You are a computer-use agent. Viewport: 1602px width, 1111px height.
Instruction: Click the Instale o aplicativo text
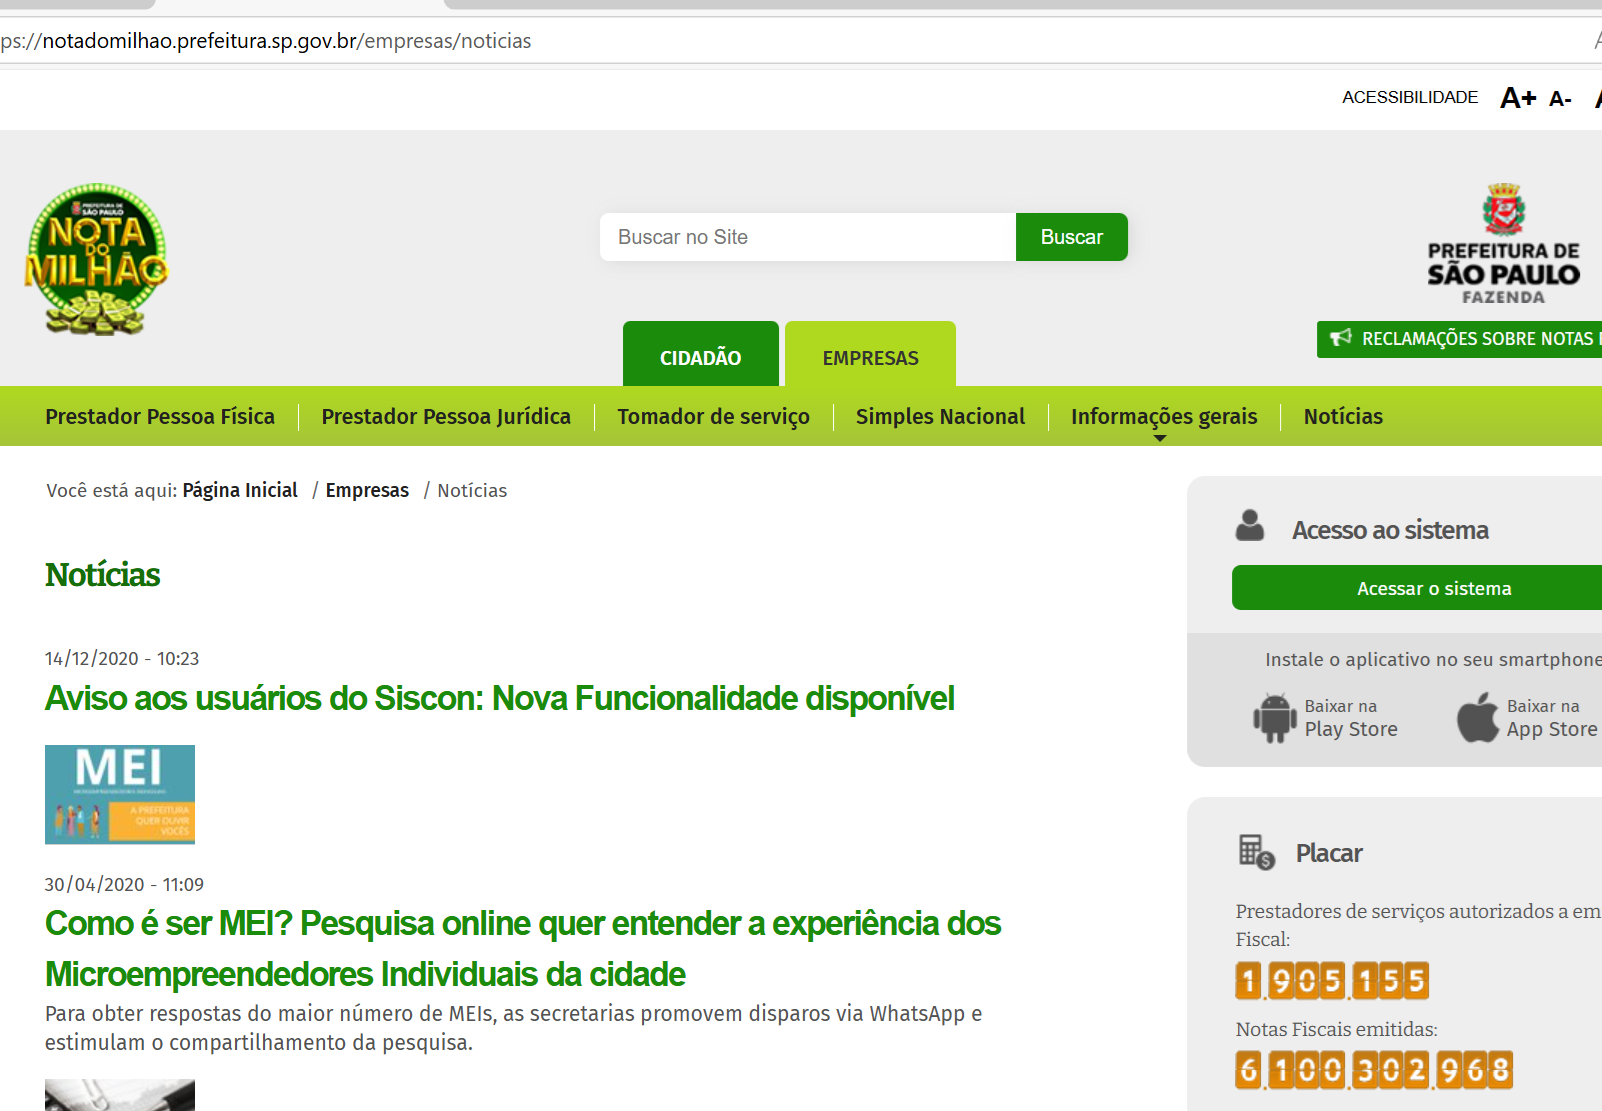(x=1433, y=660)
